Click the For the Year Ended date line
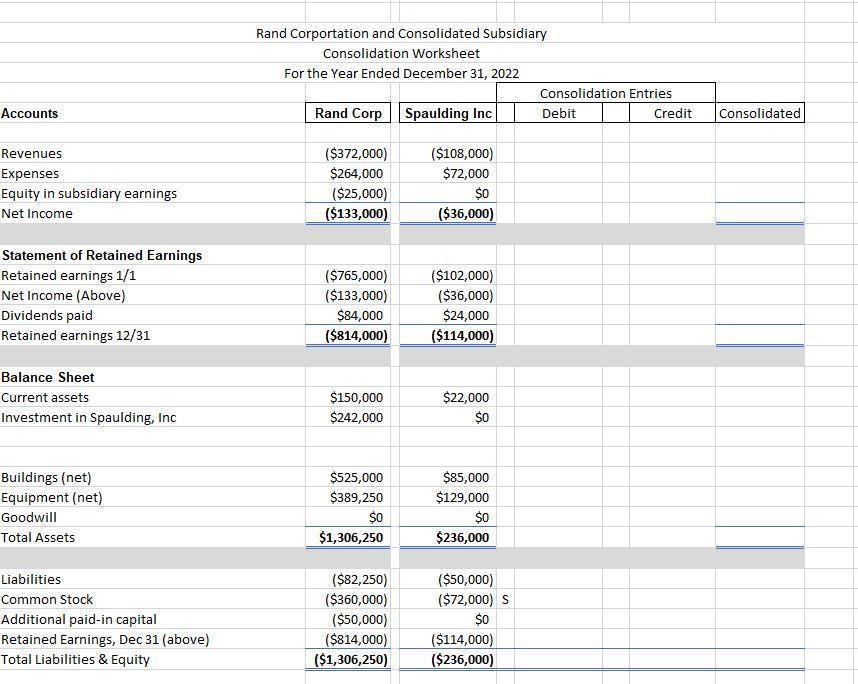 click(x=401, y=73)
